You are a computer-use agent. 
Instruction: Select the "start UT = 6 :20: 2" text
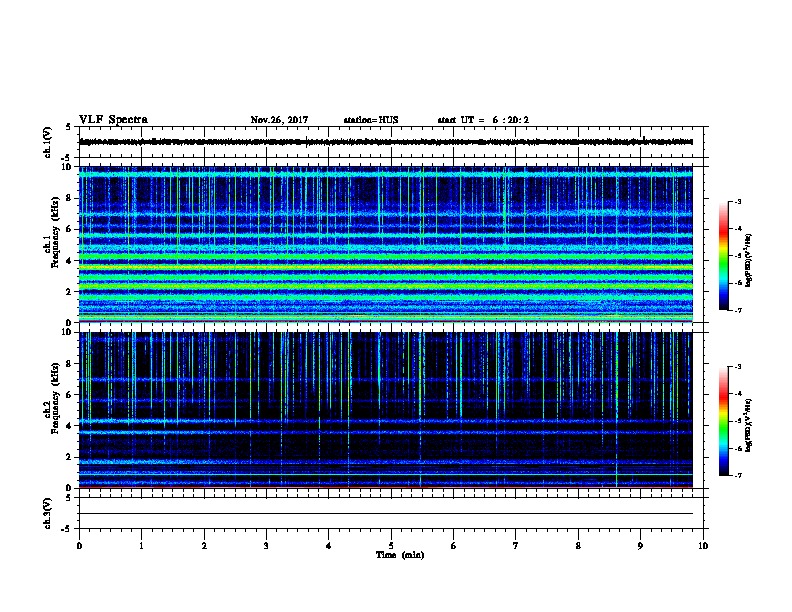(483, 120)
